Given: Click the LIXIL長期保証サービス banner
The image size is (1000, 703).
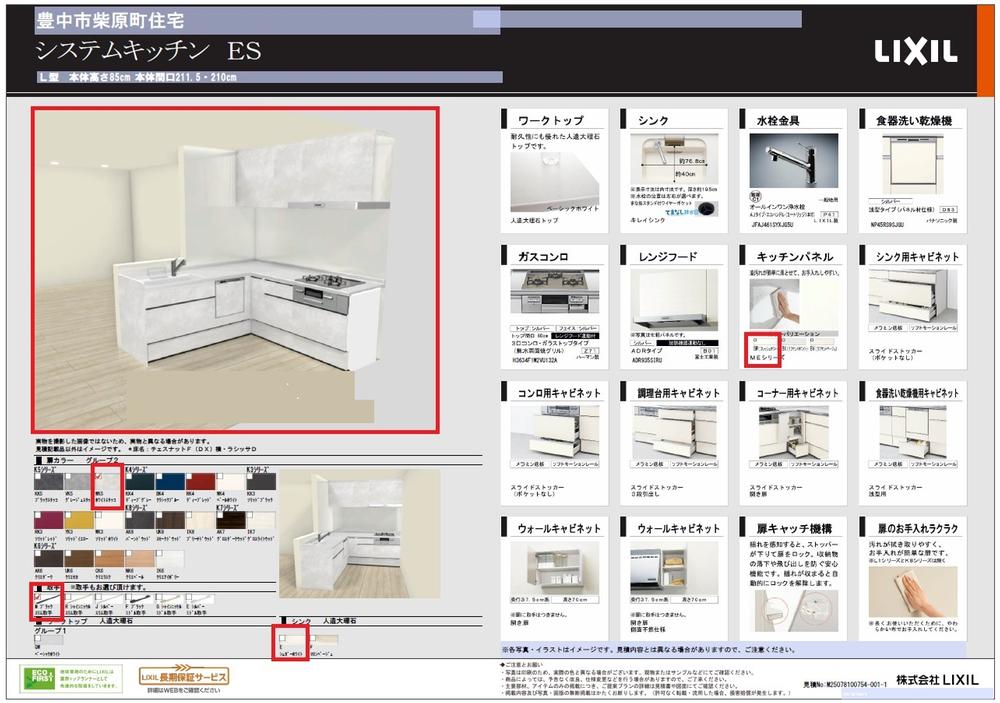Looking at the screenshot, I should point(184,677).
